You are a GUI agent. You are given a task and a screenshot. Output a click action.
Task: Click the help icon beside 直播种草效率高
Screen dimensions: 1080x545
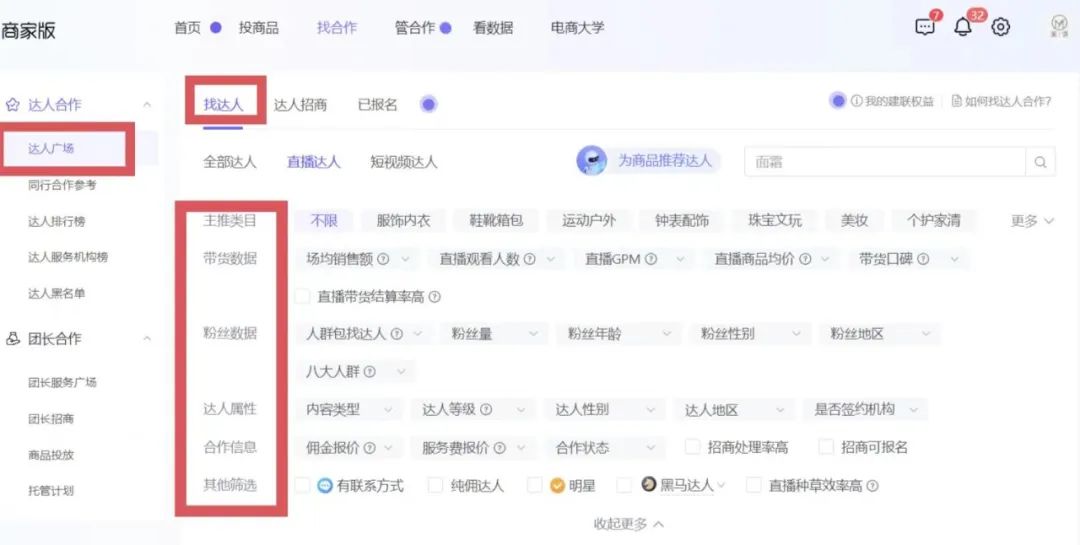872,486
